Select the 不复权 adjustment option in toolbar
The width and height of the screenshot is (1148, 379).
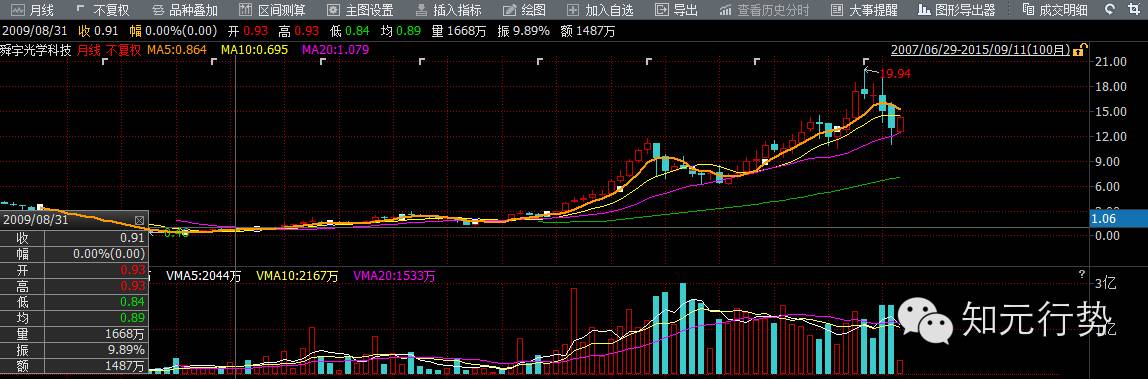103,10
